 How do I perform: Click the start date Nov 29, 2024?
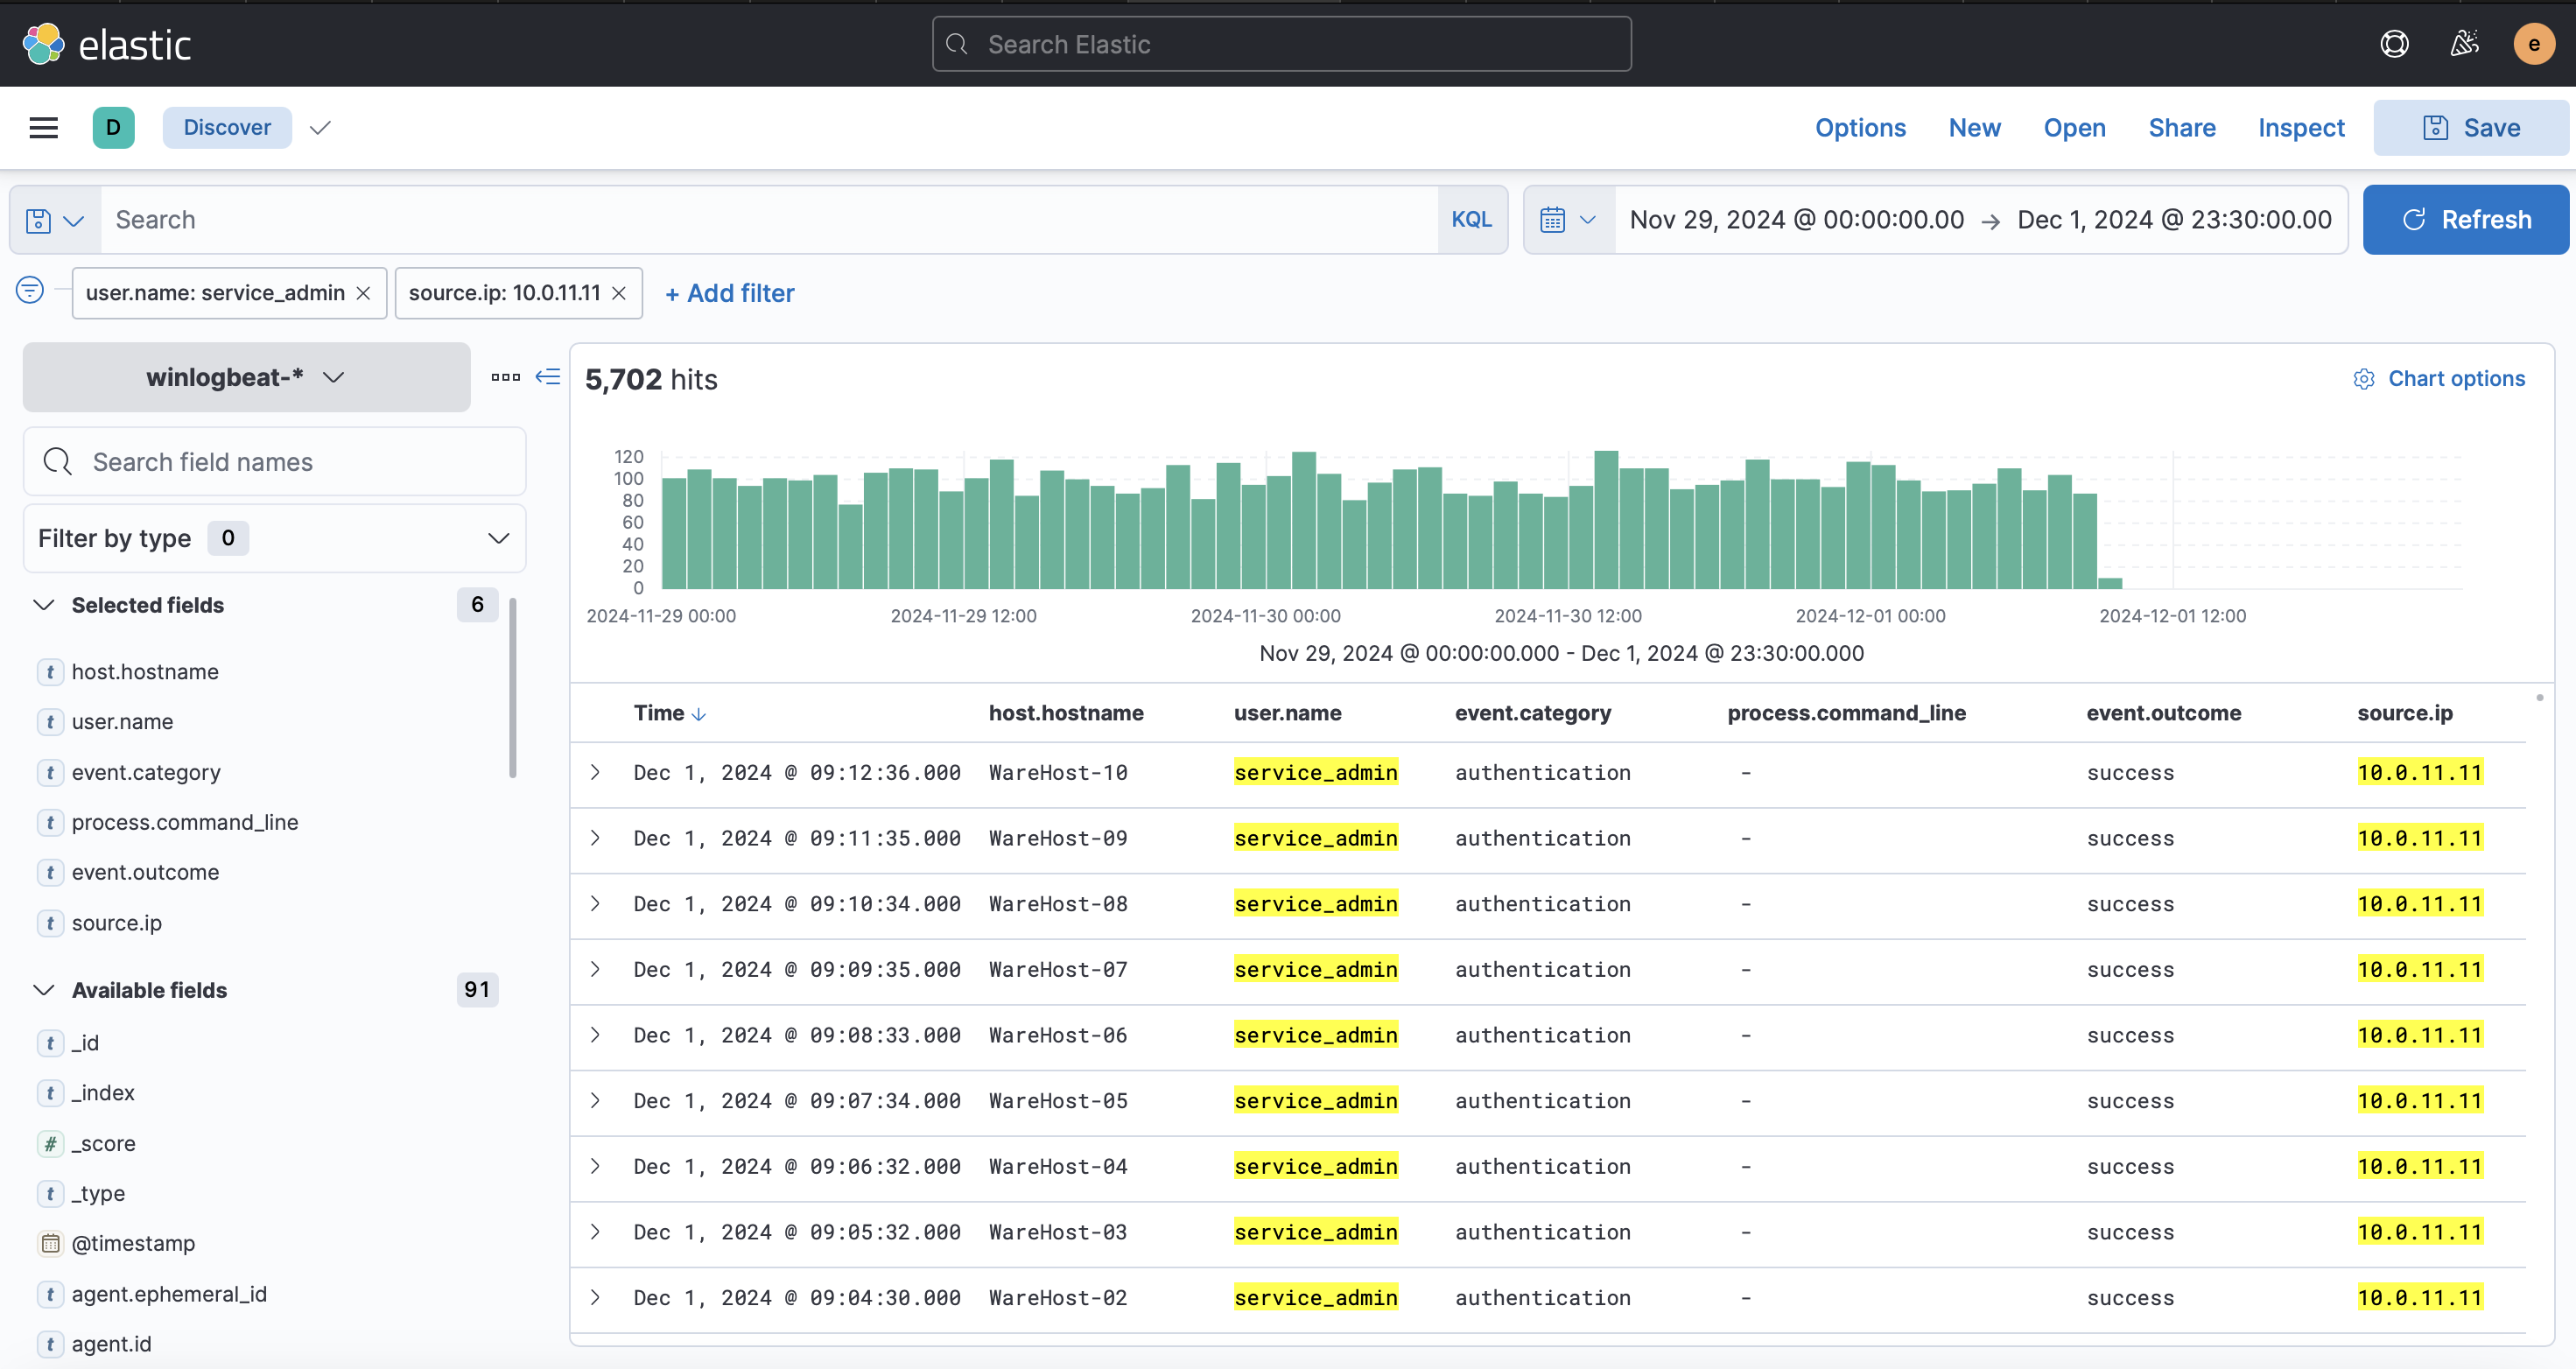[1796, 220]
